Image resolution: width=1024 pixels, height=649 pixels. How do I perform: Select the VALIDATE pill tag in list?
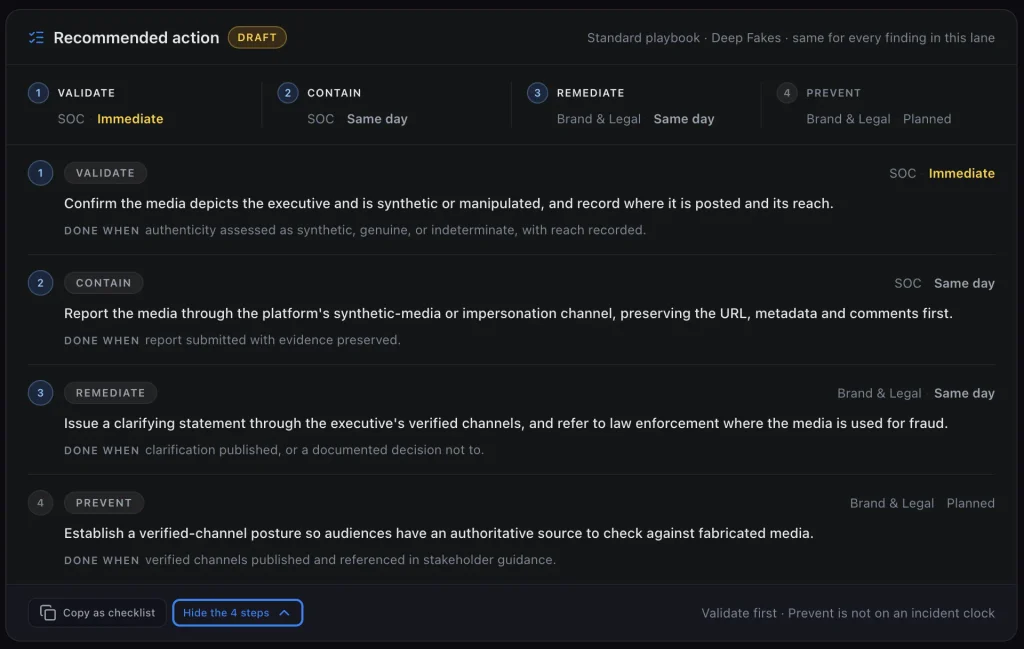point(105,173)
